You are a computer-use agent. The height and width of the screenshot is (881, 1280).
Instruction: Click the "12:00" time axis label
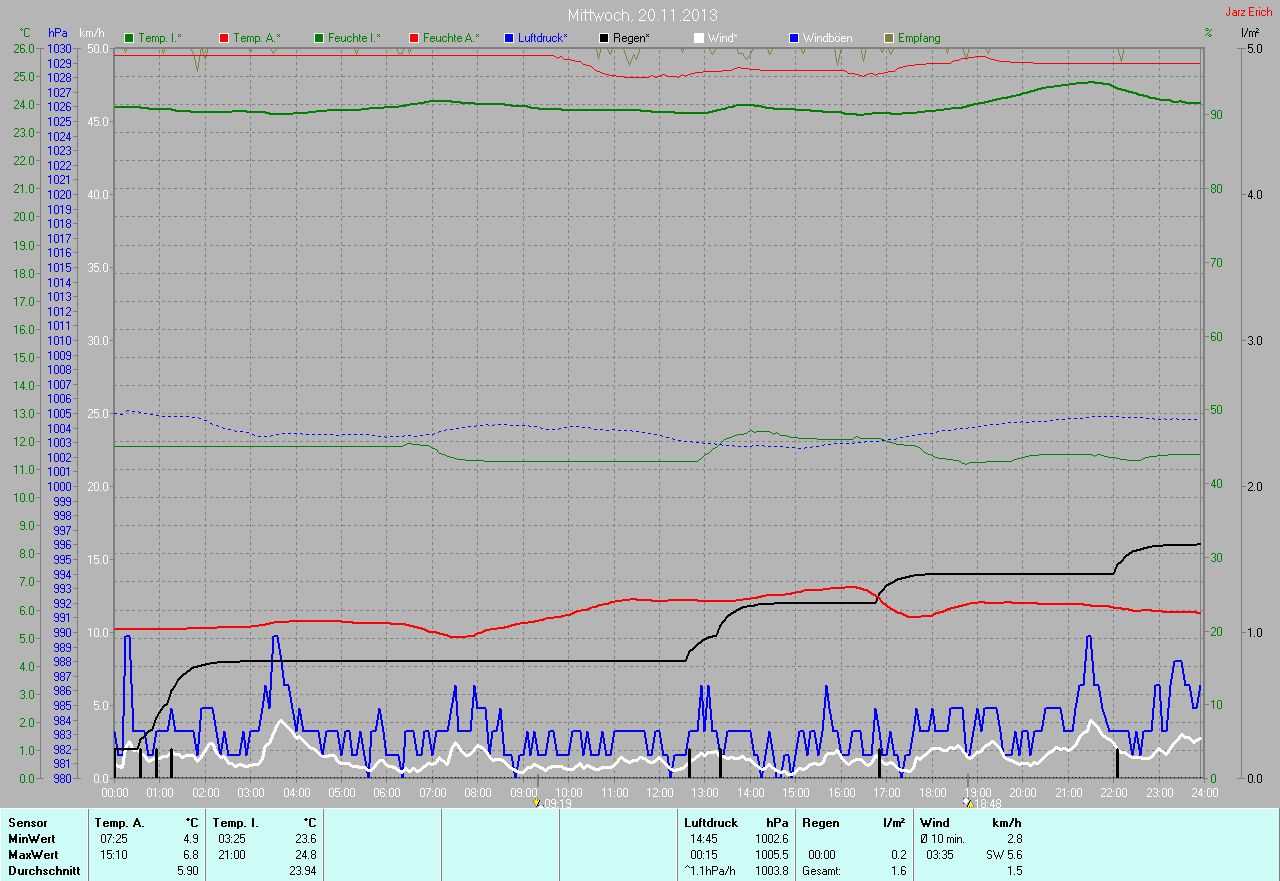(659, 793)
